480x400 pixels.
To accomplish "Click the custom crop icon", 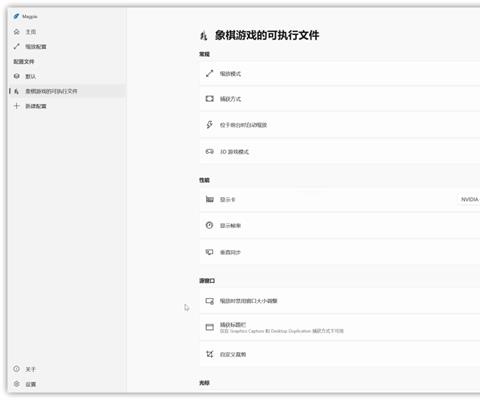I will tap(209, 354).
